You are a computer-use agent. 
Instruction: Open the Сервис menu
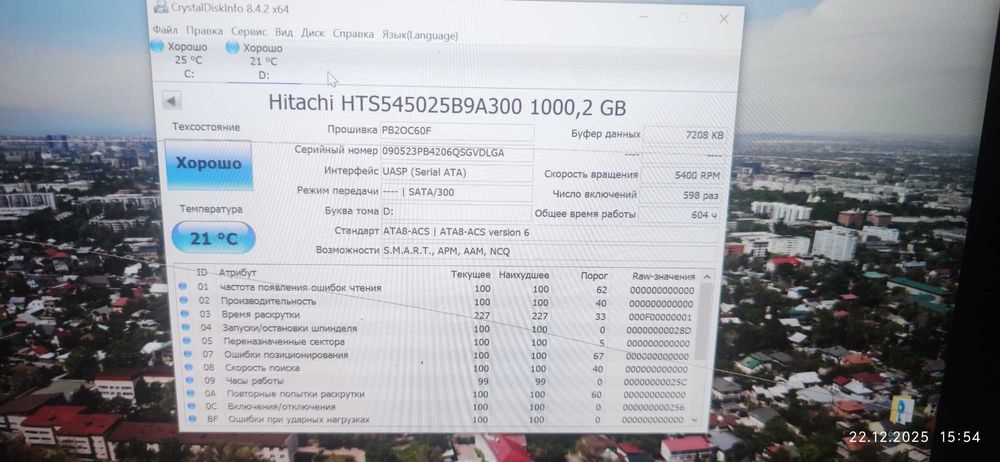point(249,32)
